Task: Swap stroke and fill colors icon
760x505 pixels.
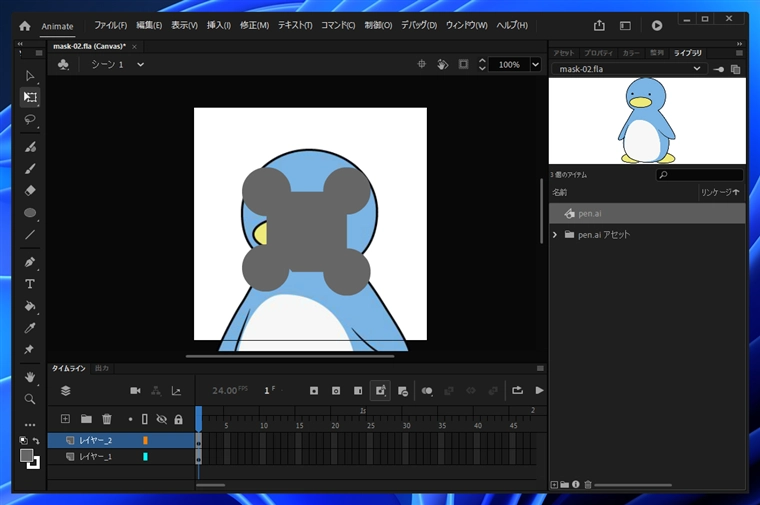Action: [x=36, y=441]
